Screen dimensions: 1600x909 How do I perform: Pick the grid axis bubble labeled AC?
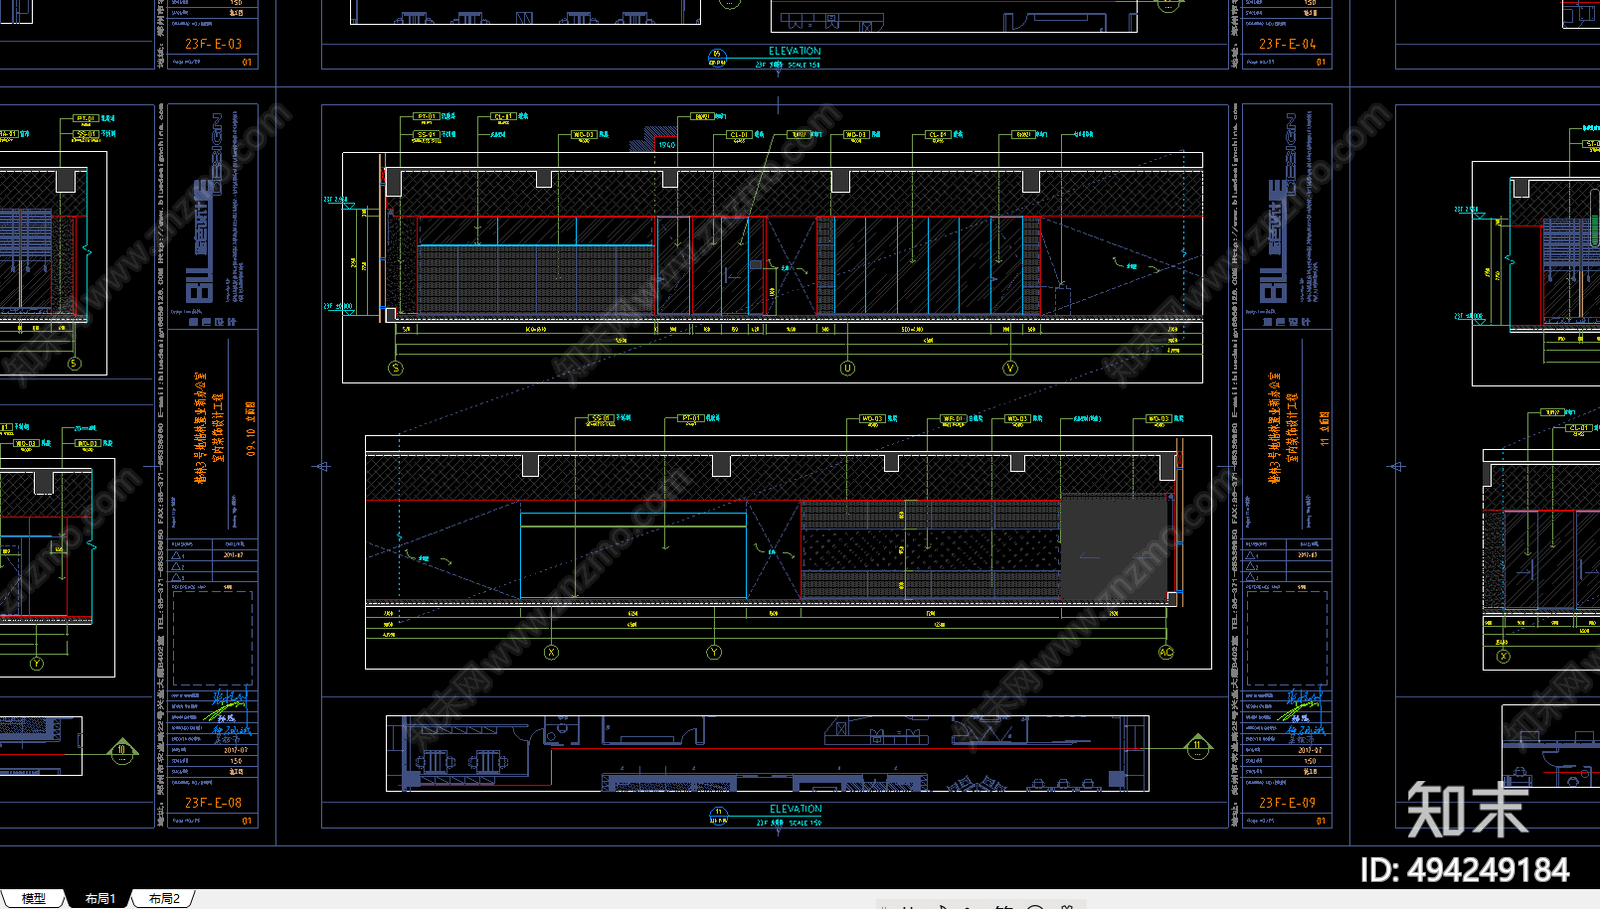point(1166,652)
